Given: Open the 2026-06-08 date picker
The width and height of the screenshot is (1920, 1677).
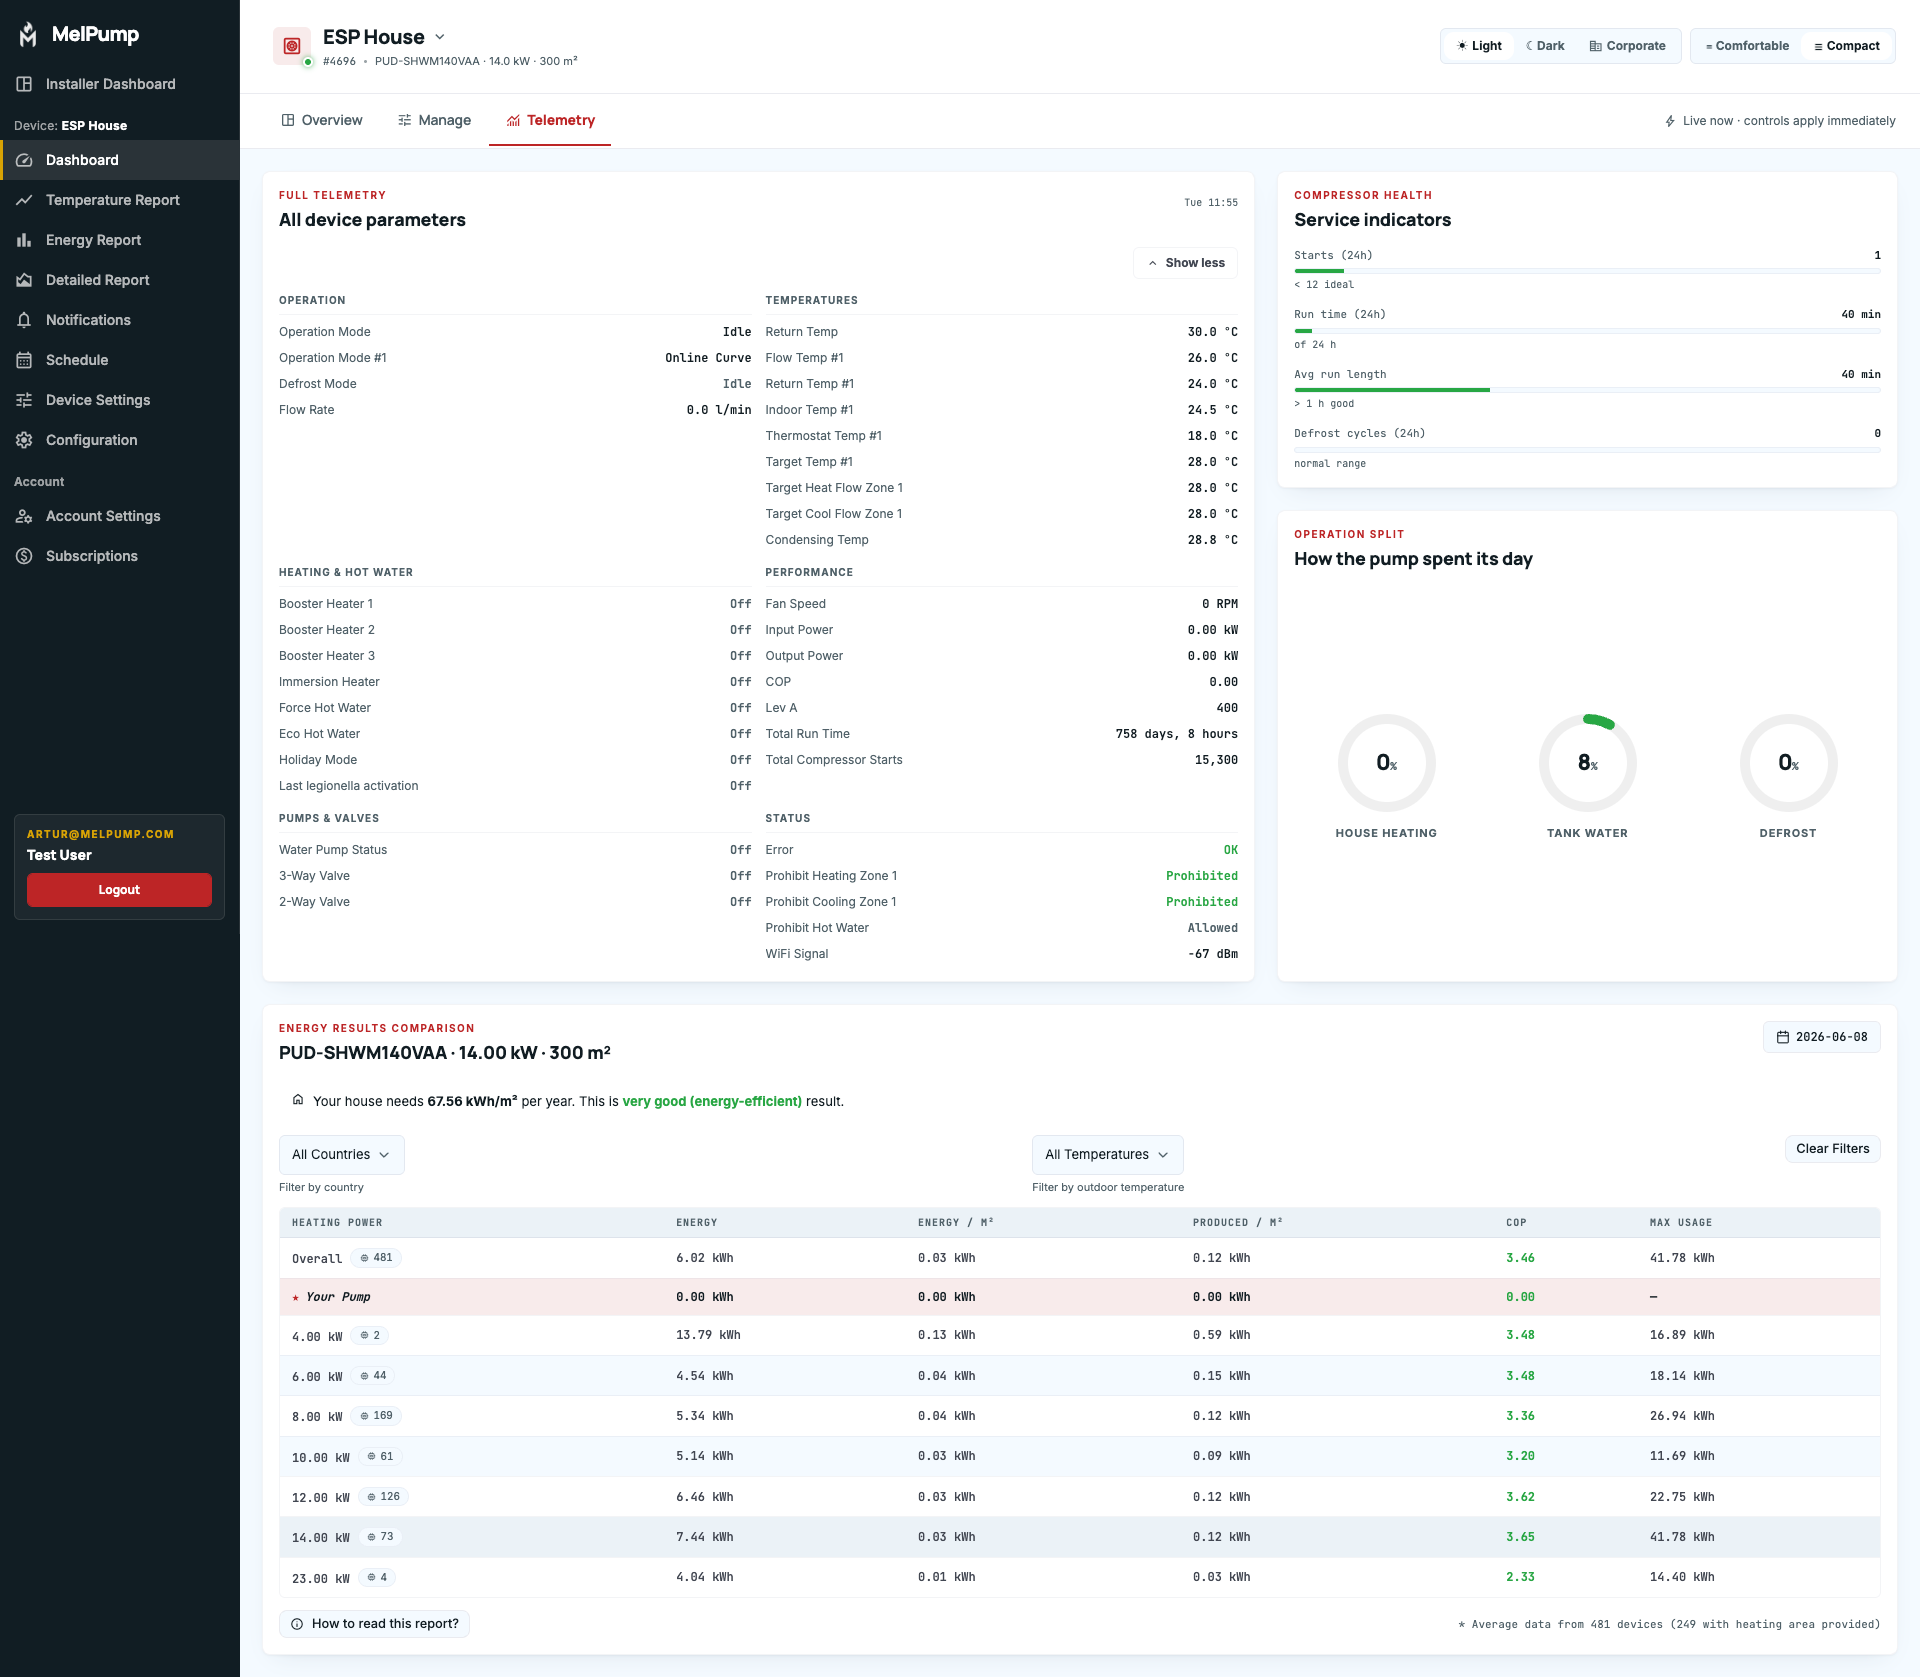Looking at the screenshot, I should click(1821, 1037).
